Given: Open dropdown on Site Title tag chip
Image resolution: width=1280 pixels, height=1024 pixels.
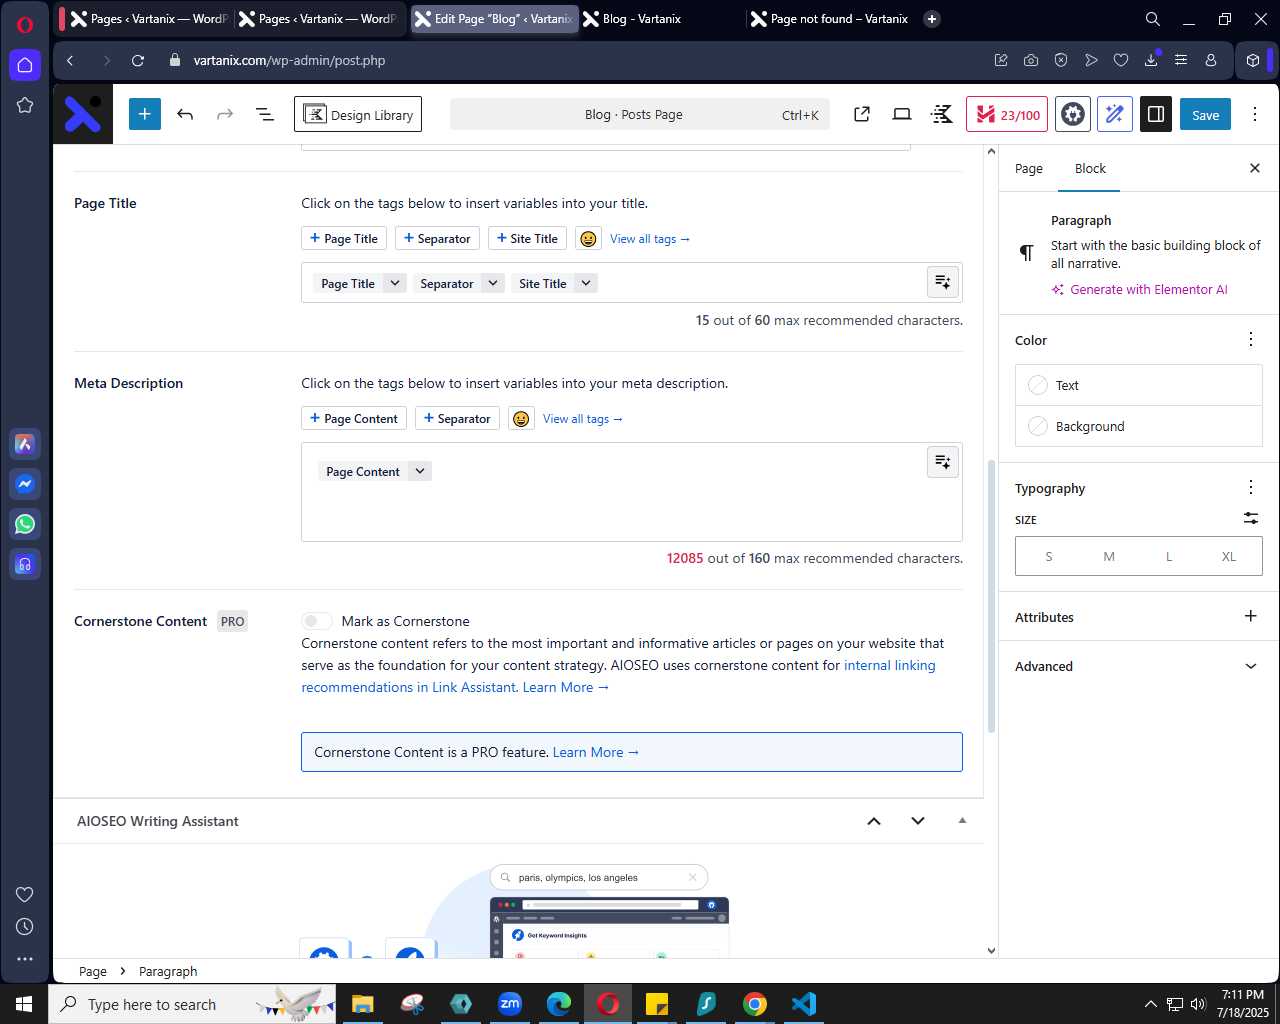Looking at the screenshot, I should click(586, 283).
